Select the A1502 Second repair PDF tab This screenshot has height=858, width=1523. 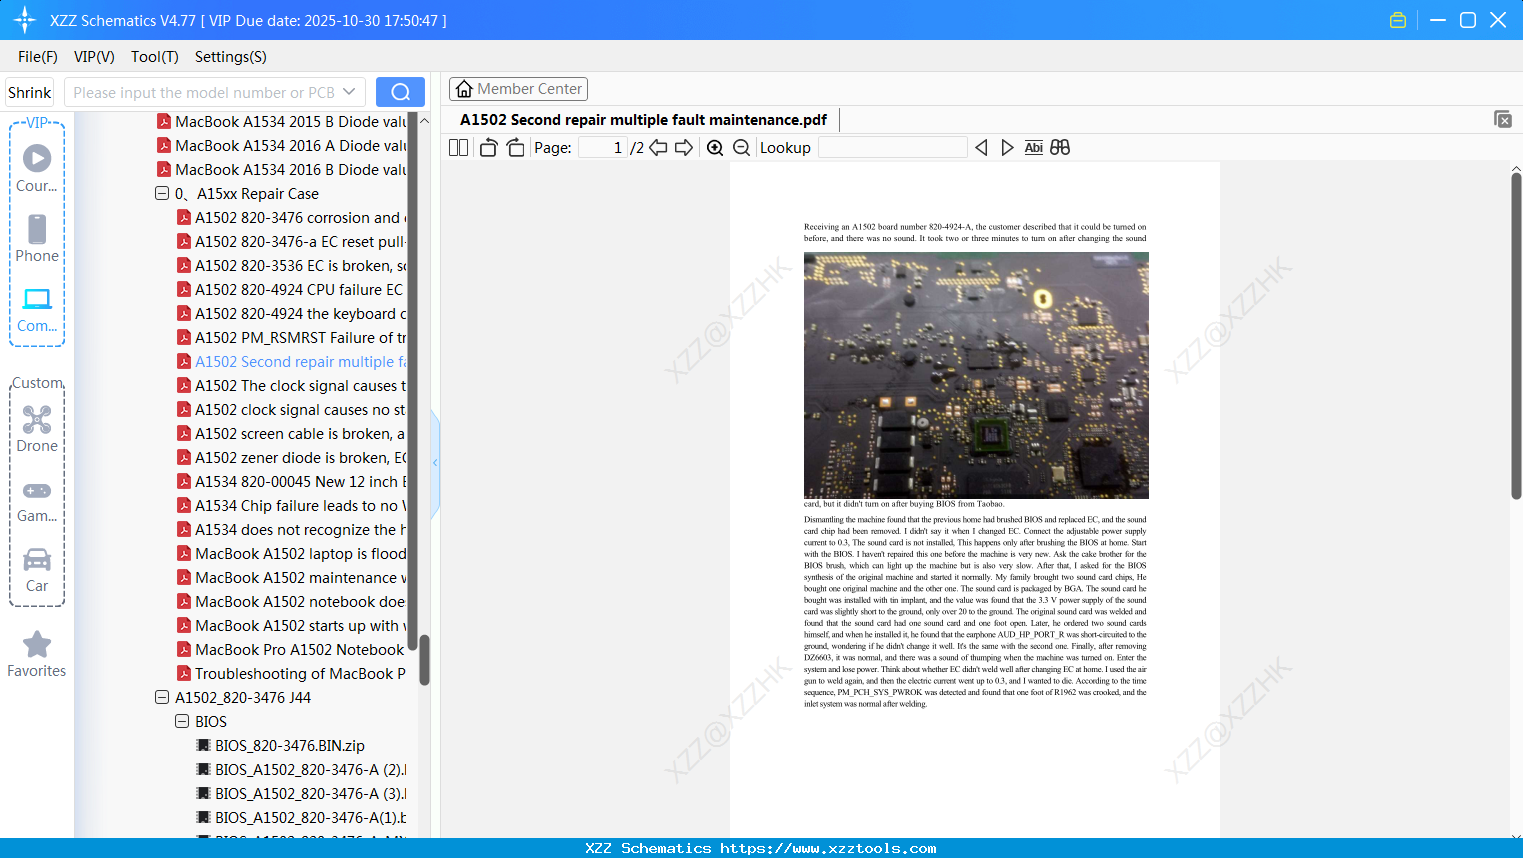click(643, 120)
